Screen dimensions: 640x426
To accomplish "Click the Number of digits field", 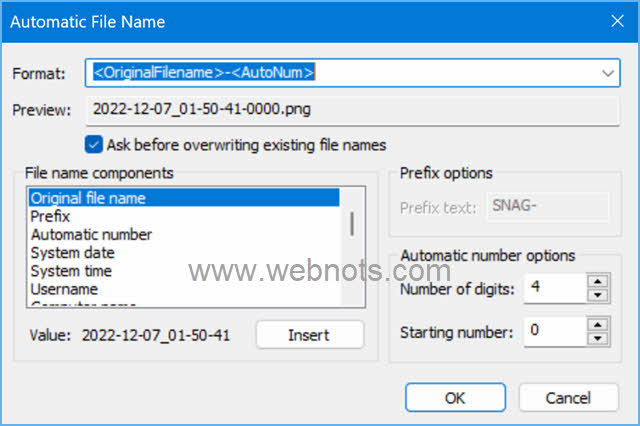I will point(553,289).
